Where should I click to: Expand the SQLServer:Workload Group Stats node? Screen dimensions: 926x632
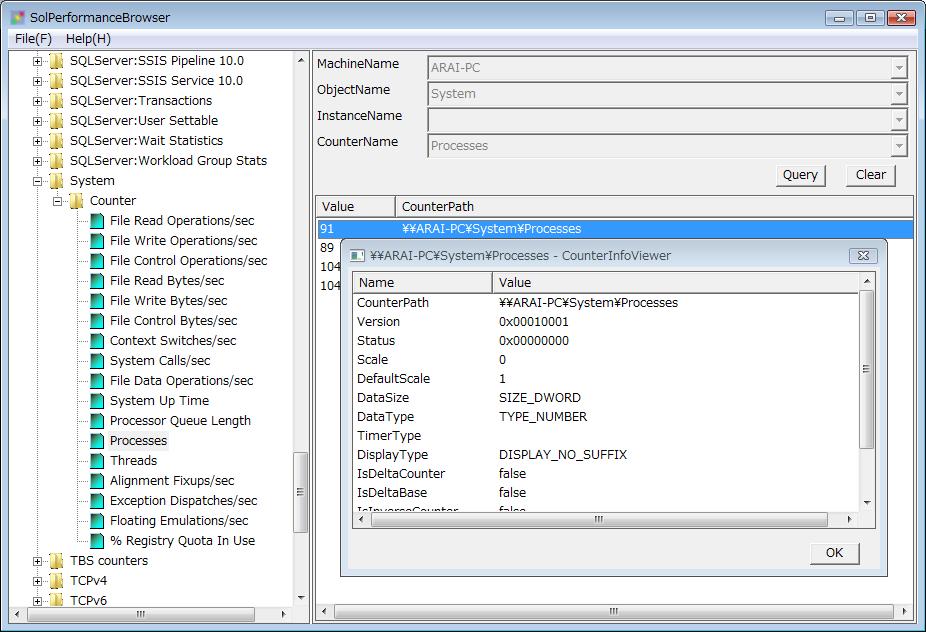pos(37,161)
